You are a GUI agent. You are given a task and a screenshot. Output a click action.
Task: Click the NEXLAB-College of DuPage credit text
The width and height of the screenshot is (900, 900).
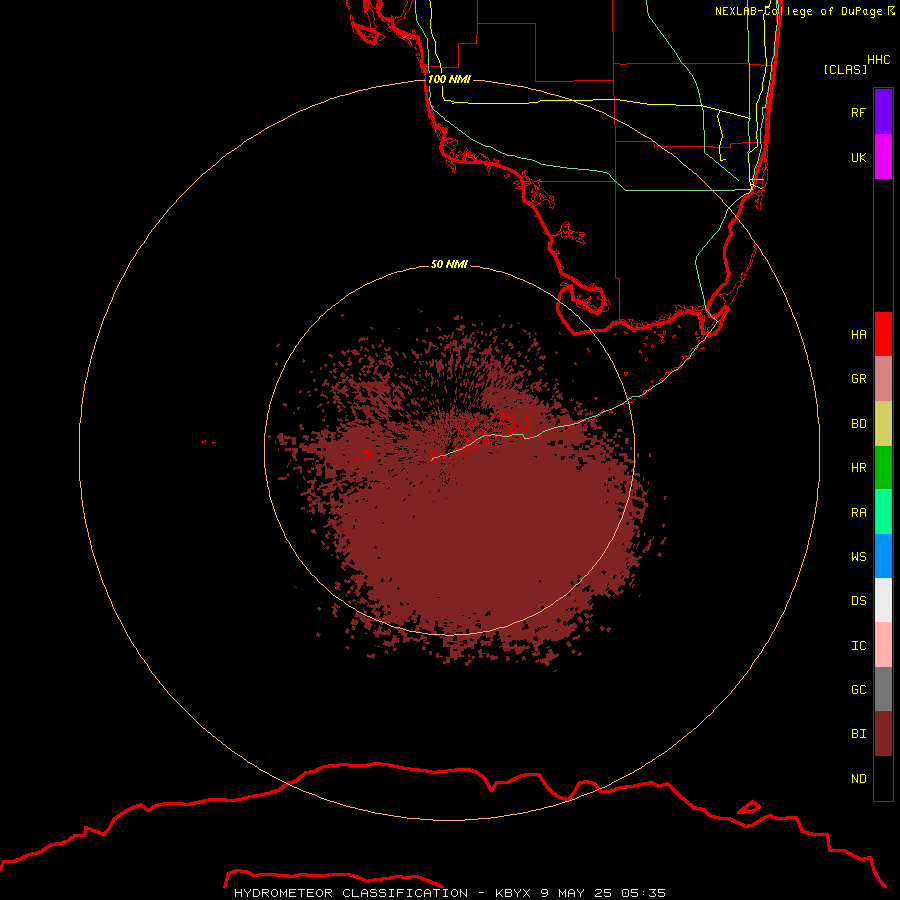click(805, 11)
